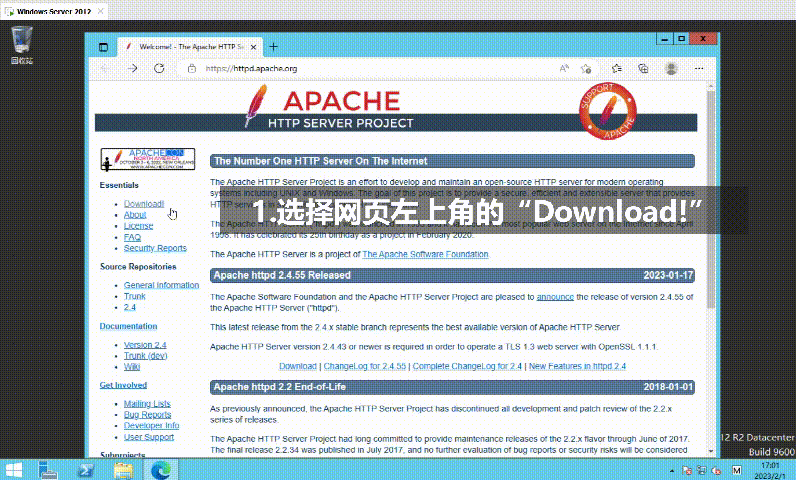Open the Trunk source repository link
Viewport: 796px width, 480px height.
[135, 296]
